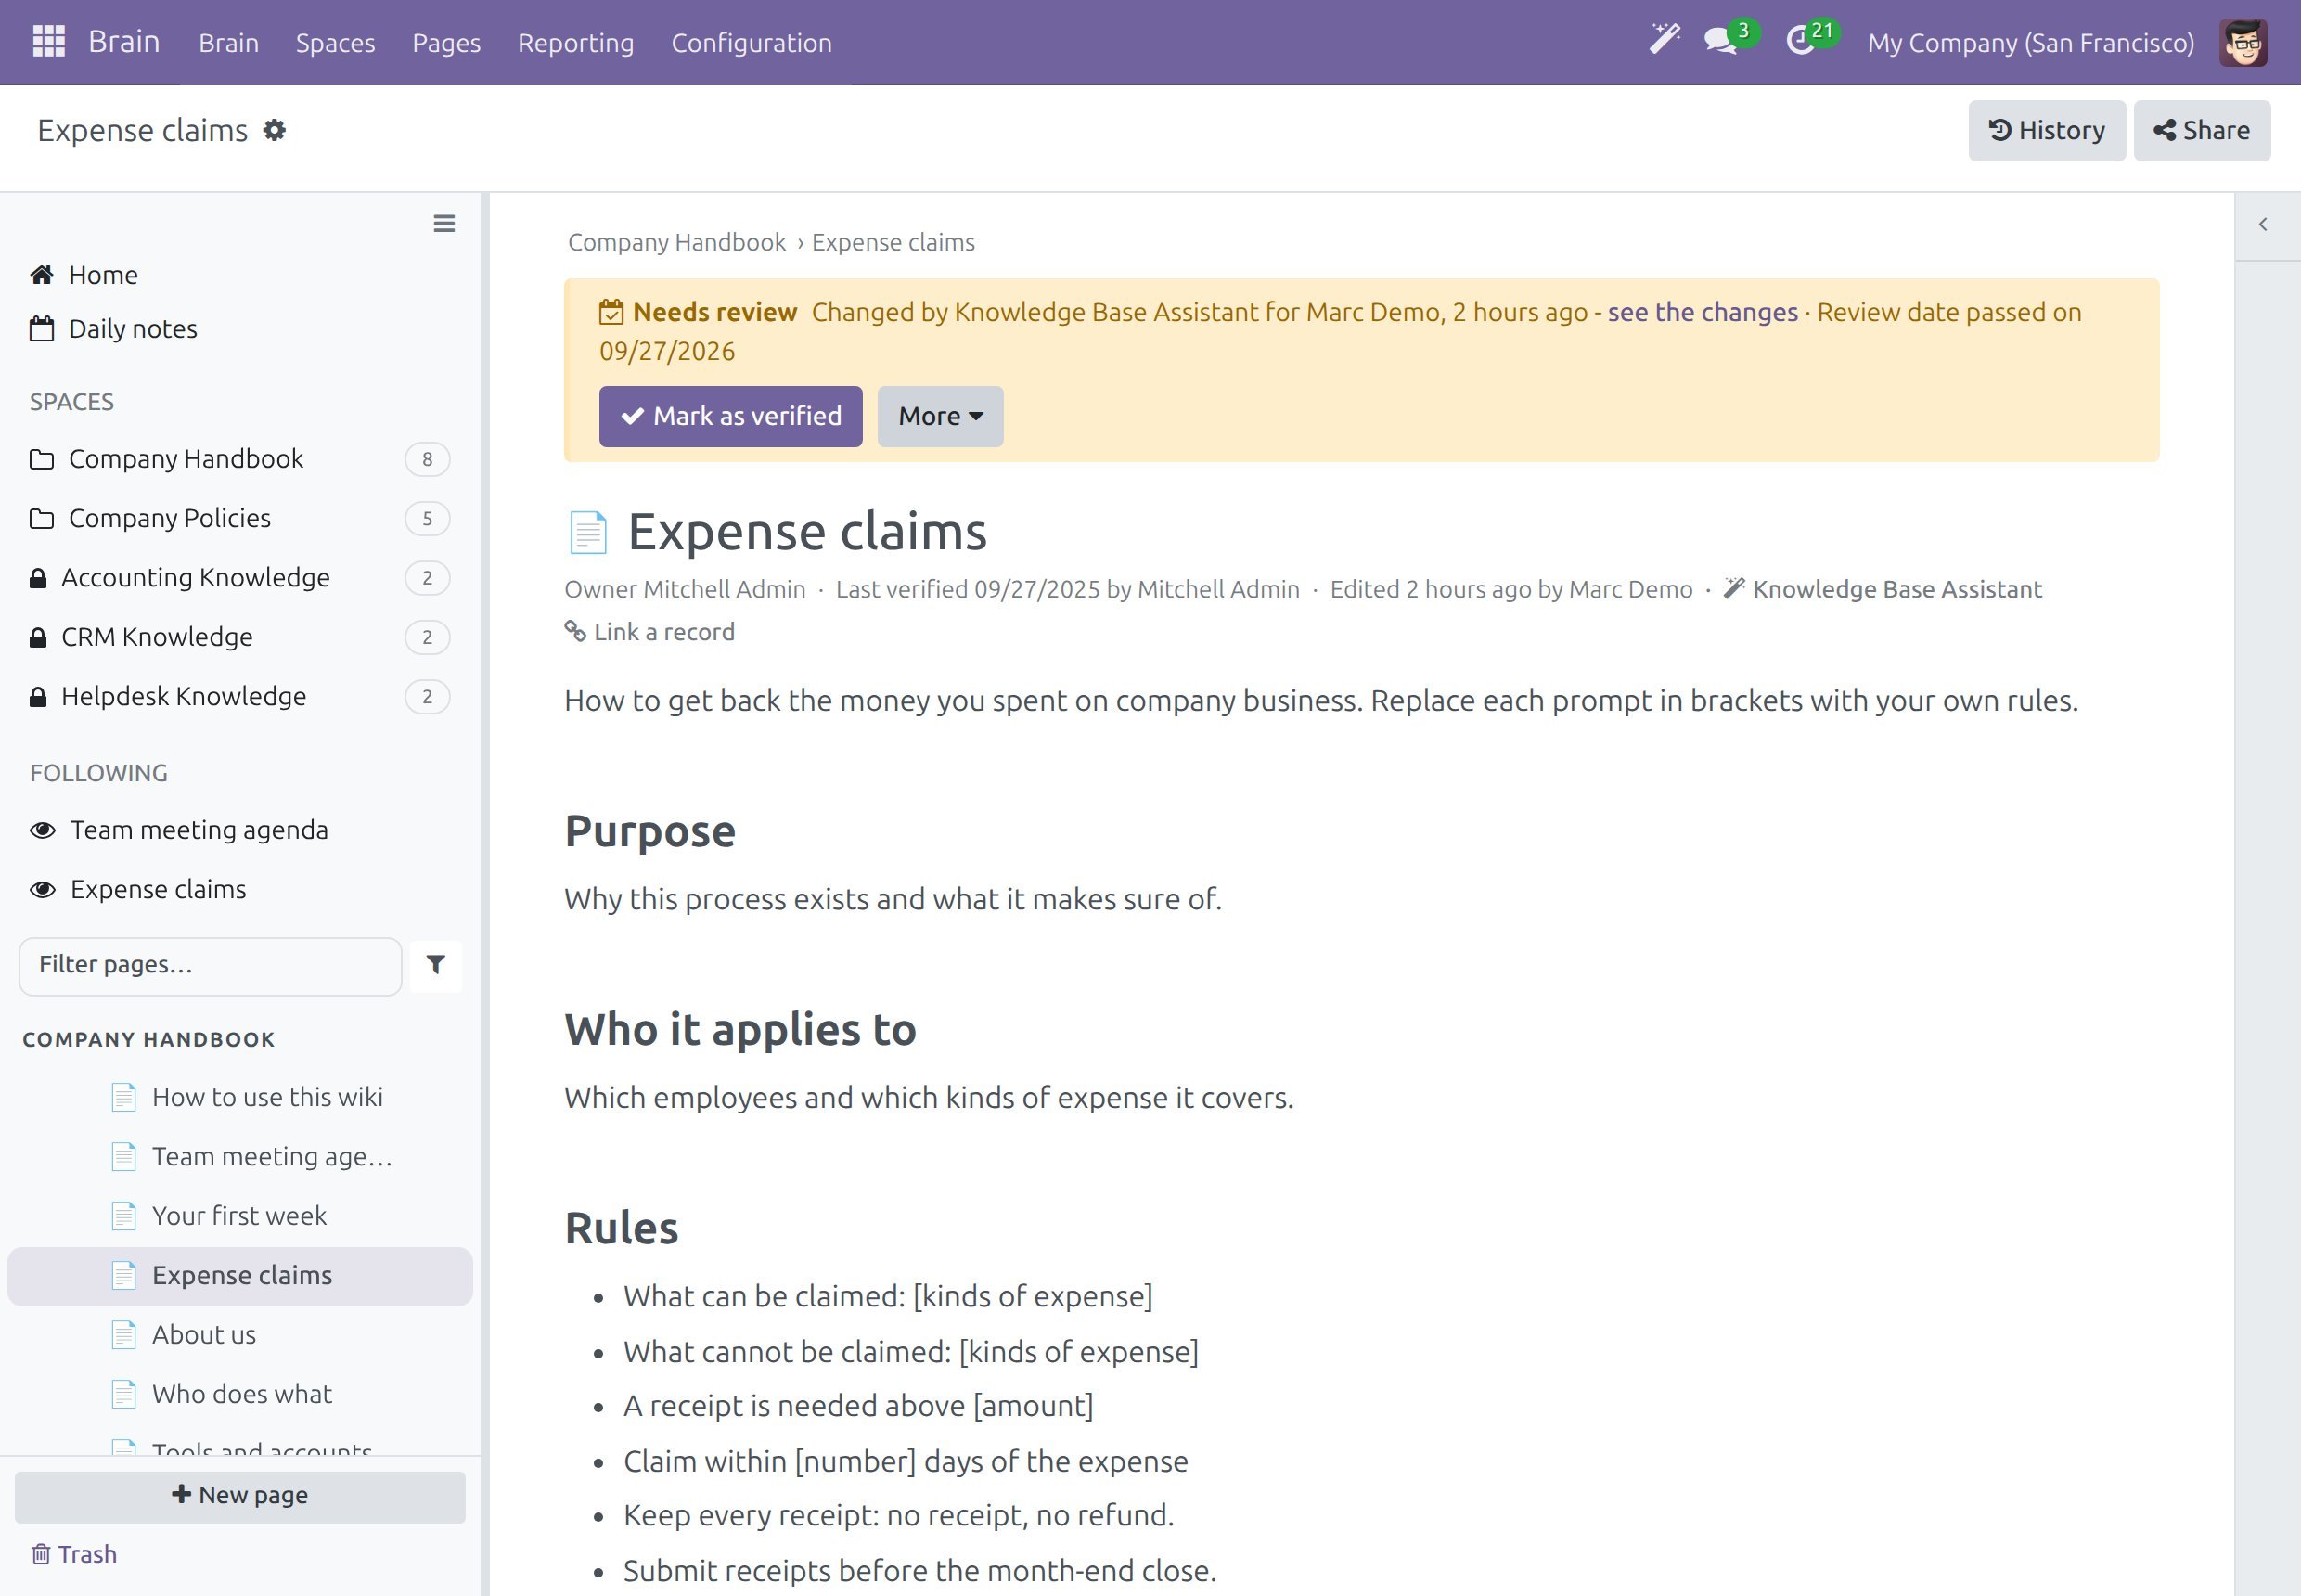Click the Mark as verified button
Viewport: 2301px width, 1596px height.
click(x=731, y=416)
